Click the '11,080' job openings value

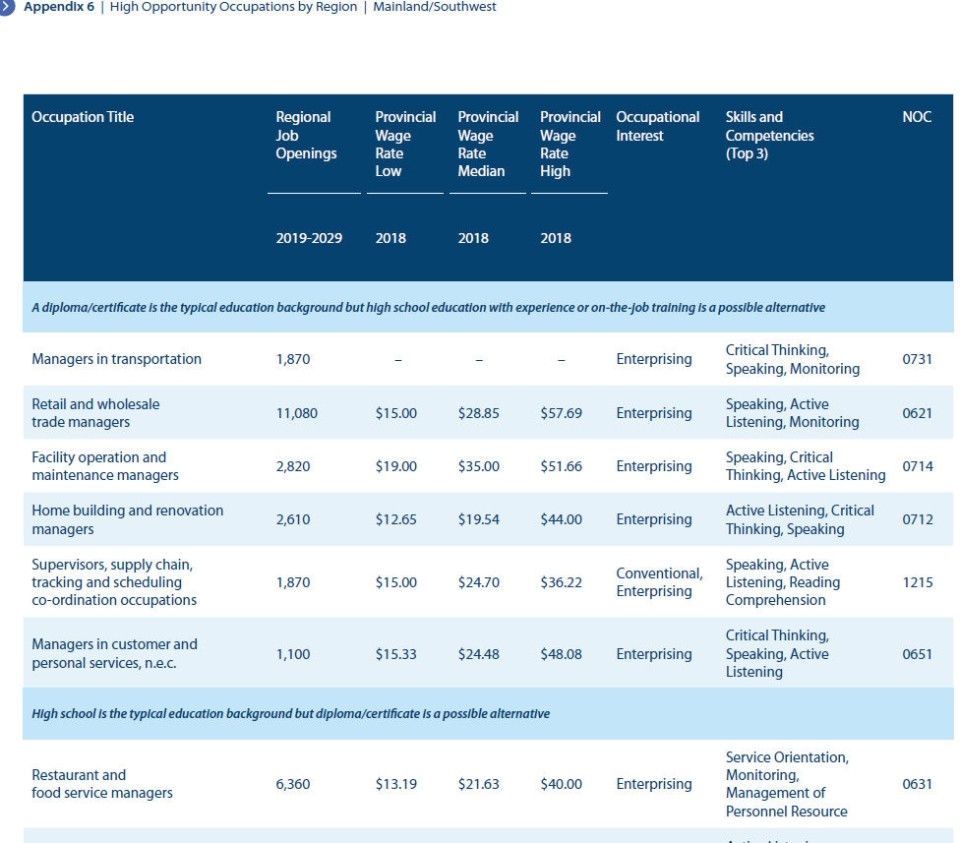click(297, 413)
